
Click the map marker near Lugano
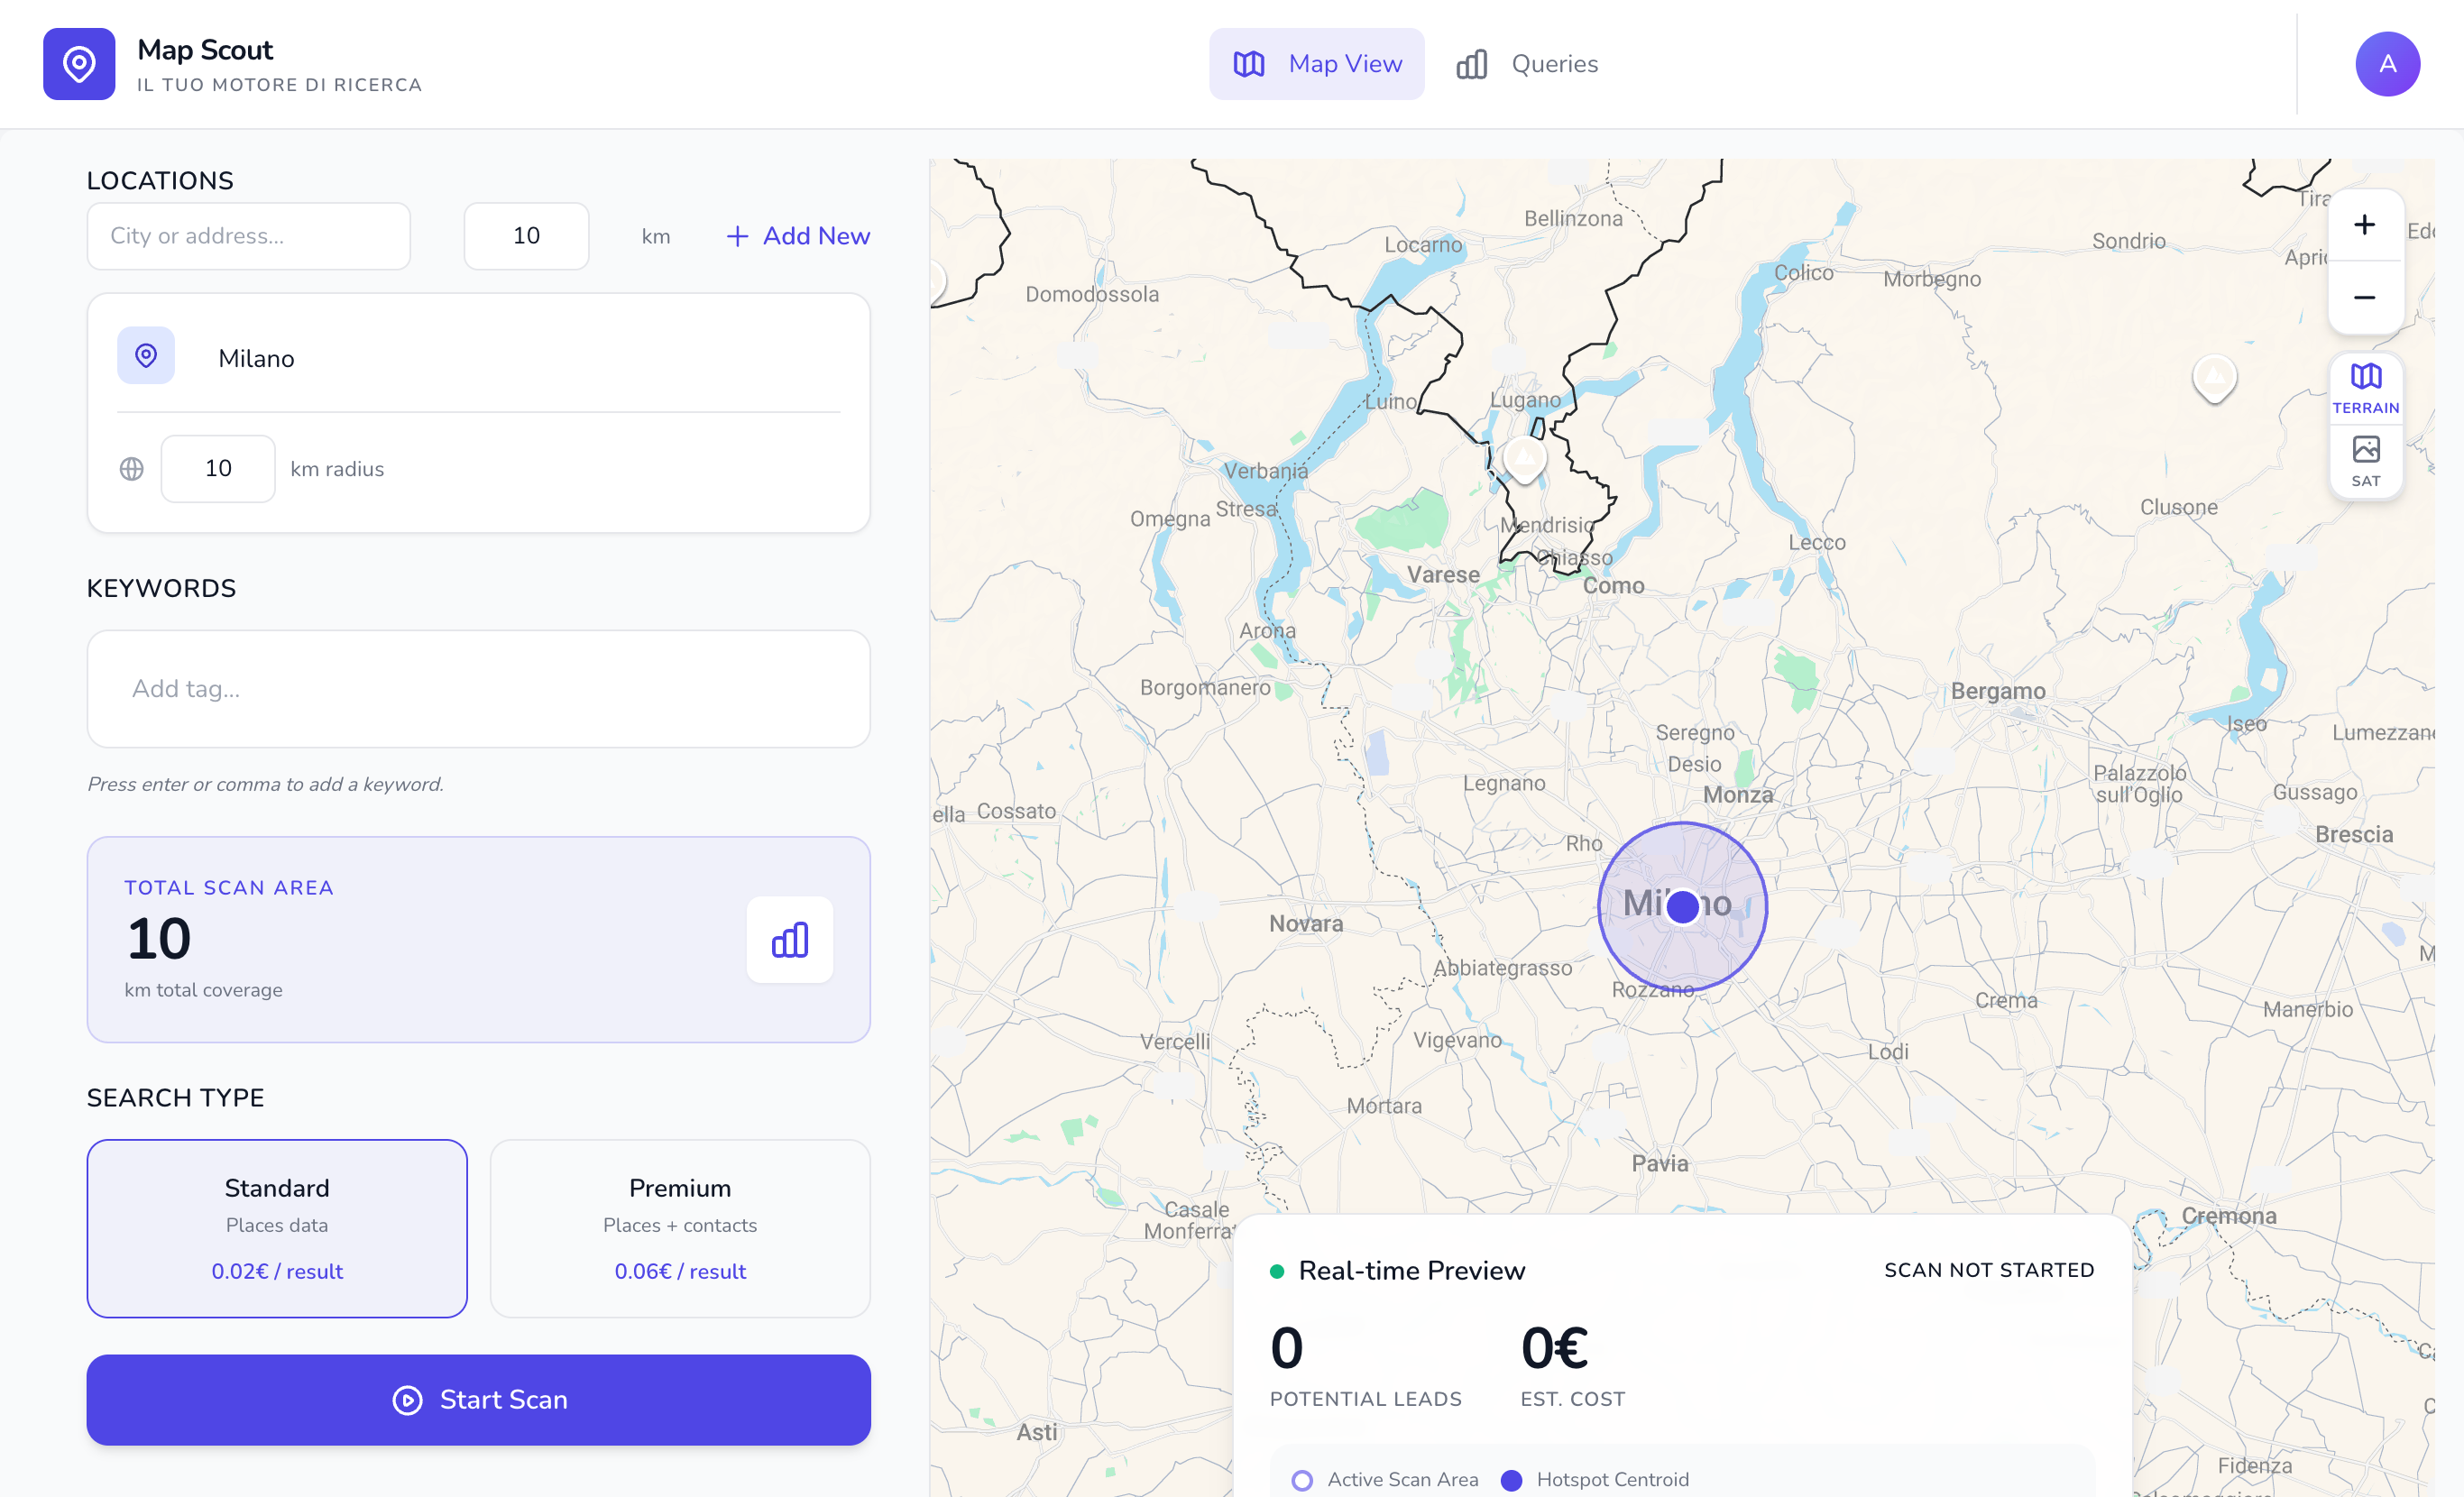1524,457
